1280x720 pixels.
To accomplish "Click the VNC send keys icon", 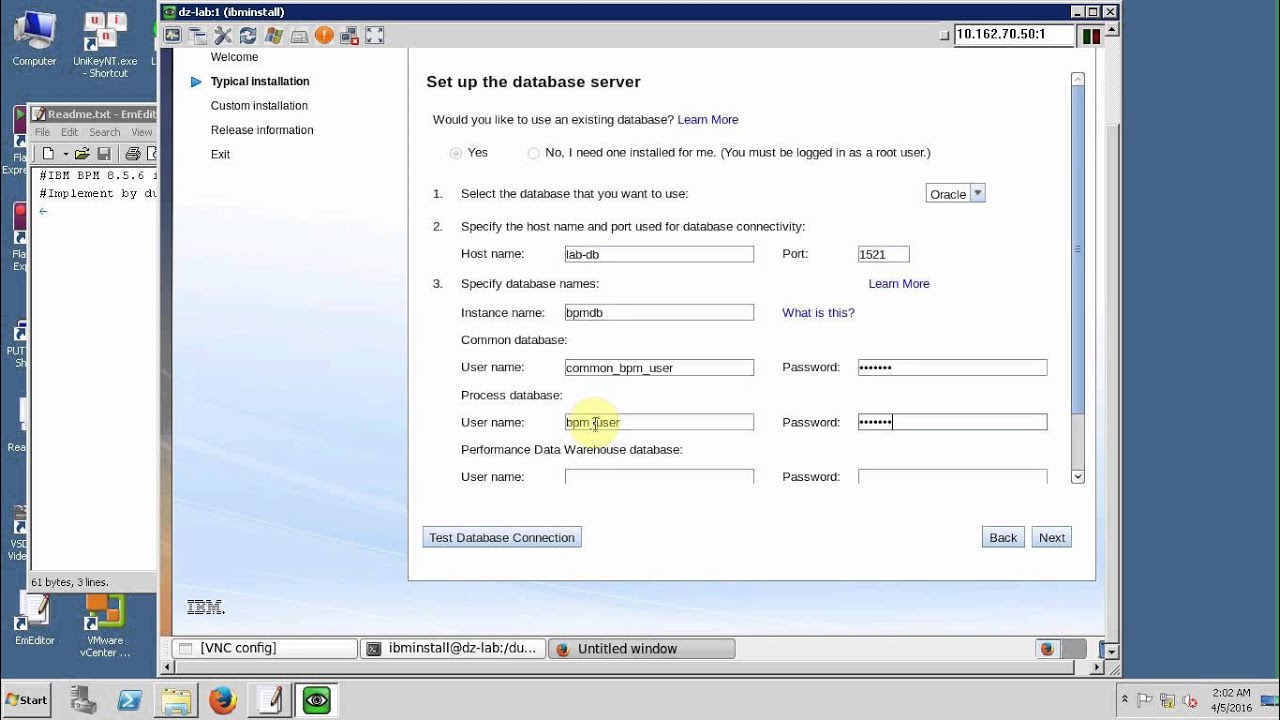I will point(299,35).
